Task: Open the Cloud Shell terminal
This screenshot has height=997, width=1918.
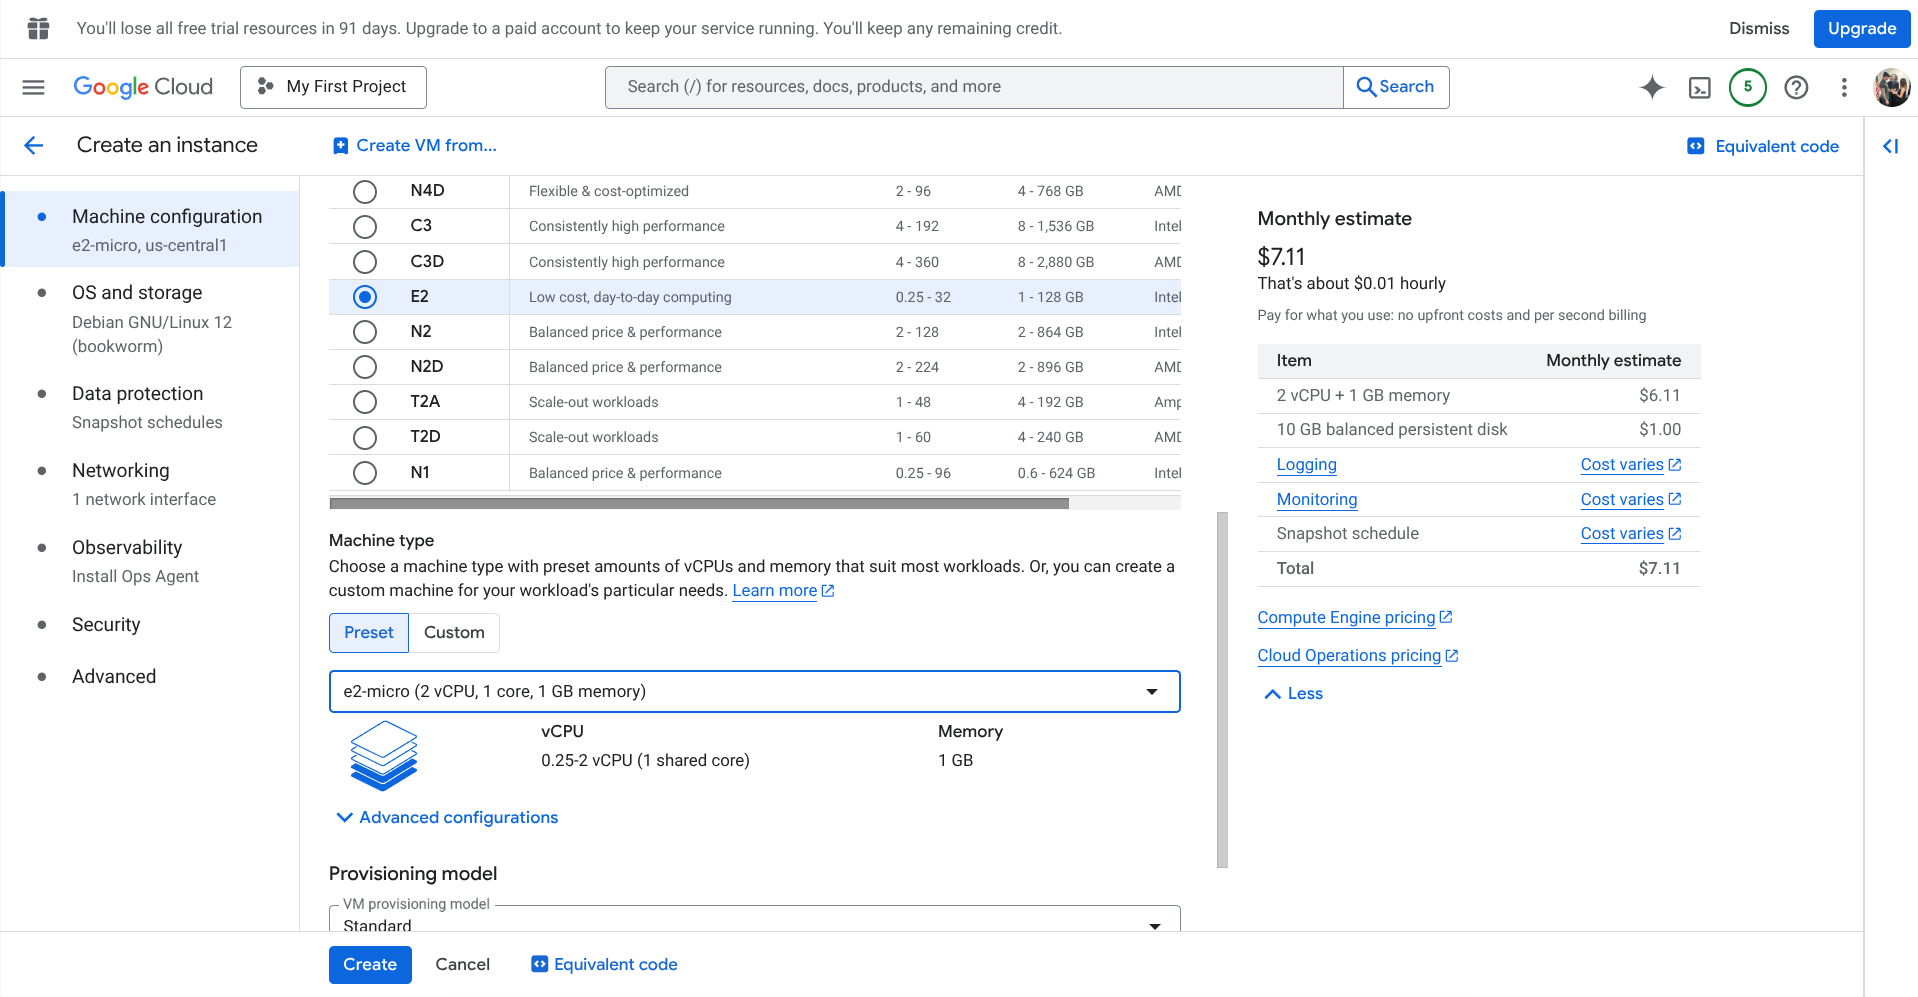Action: [x=1700, y=87]
